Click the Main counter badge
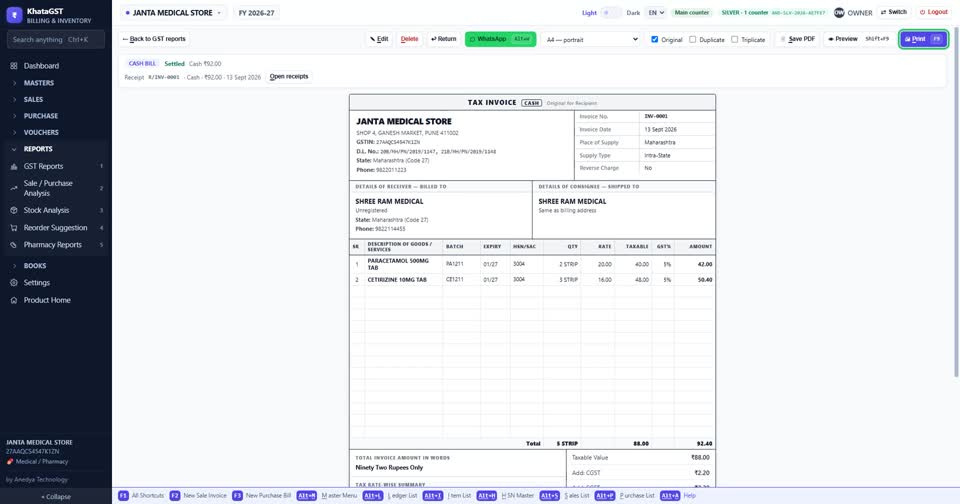The image size is (960, 504). click(x=692, y=12)
